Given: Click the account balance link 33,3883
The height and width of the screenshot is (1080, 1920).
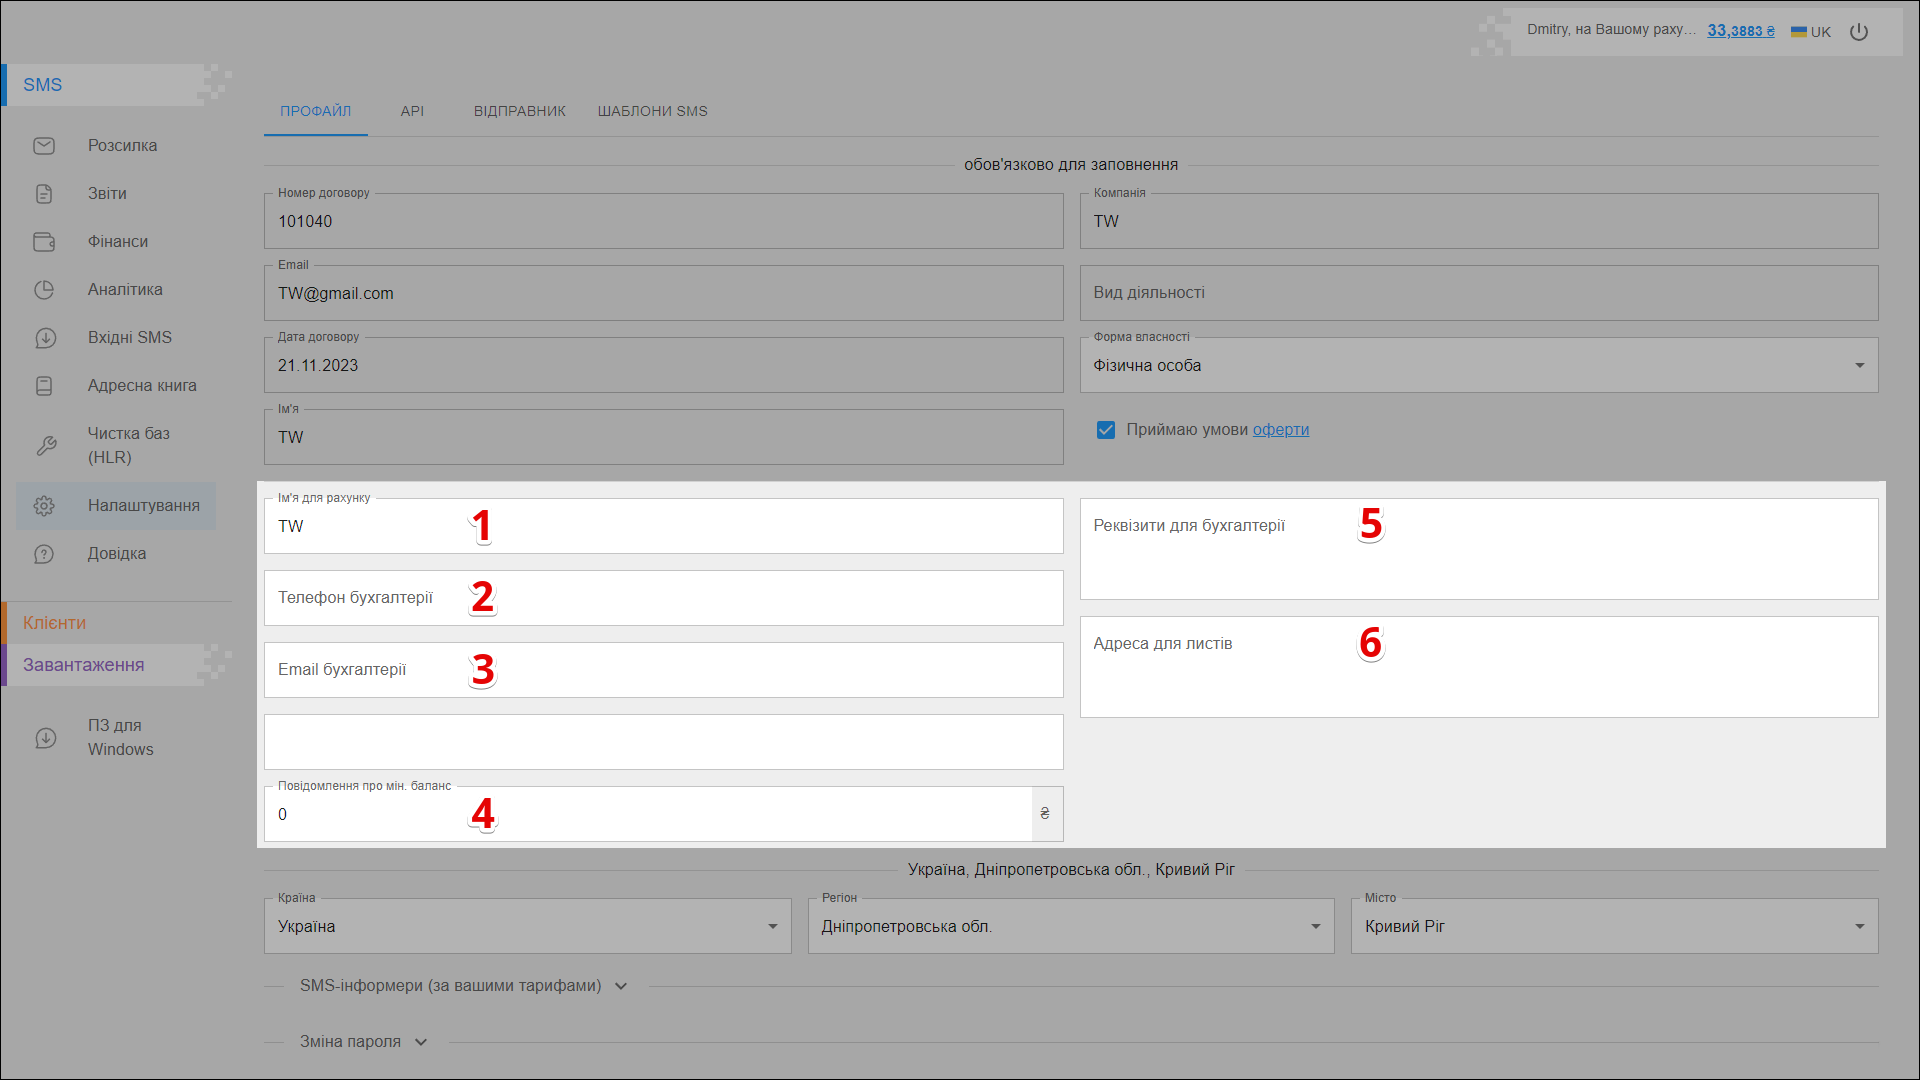Looking at the screenshot, I should click(x=1740, y=31).
